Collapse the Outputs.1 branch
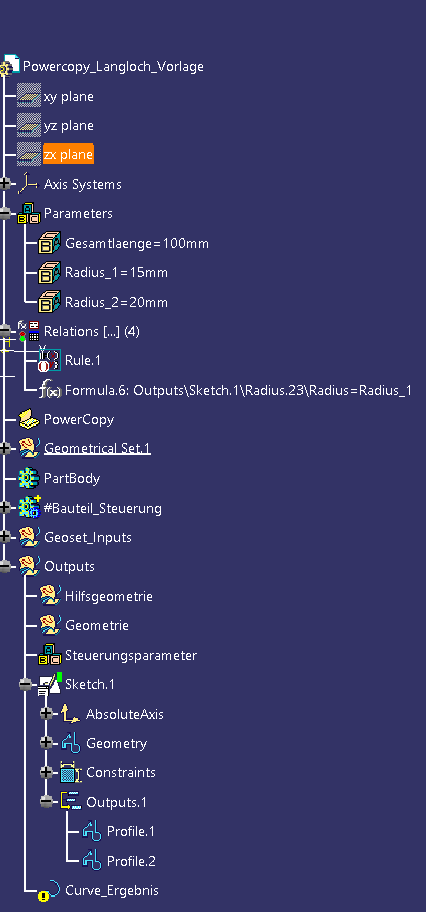 47,802
